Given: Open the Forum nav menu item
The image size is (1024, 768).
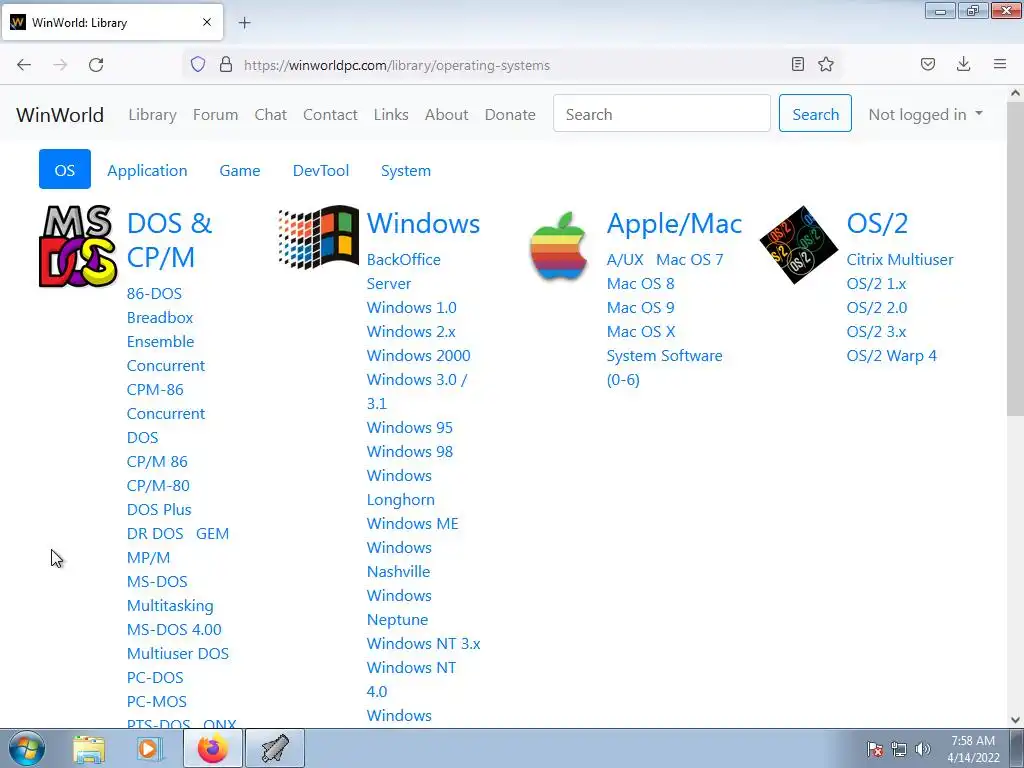Looking at the screenshot, I should [x=216, y=114].
